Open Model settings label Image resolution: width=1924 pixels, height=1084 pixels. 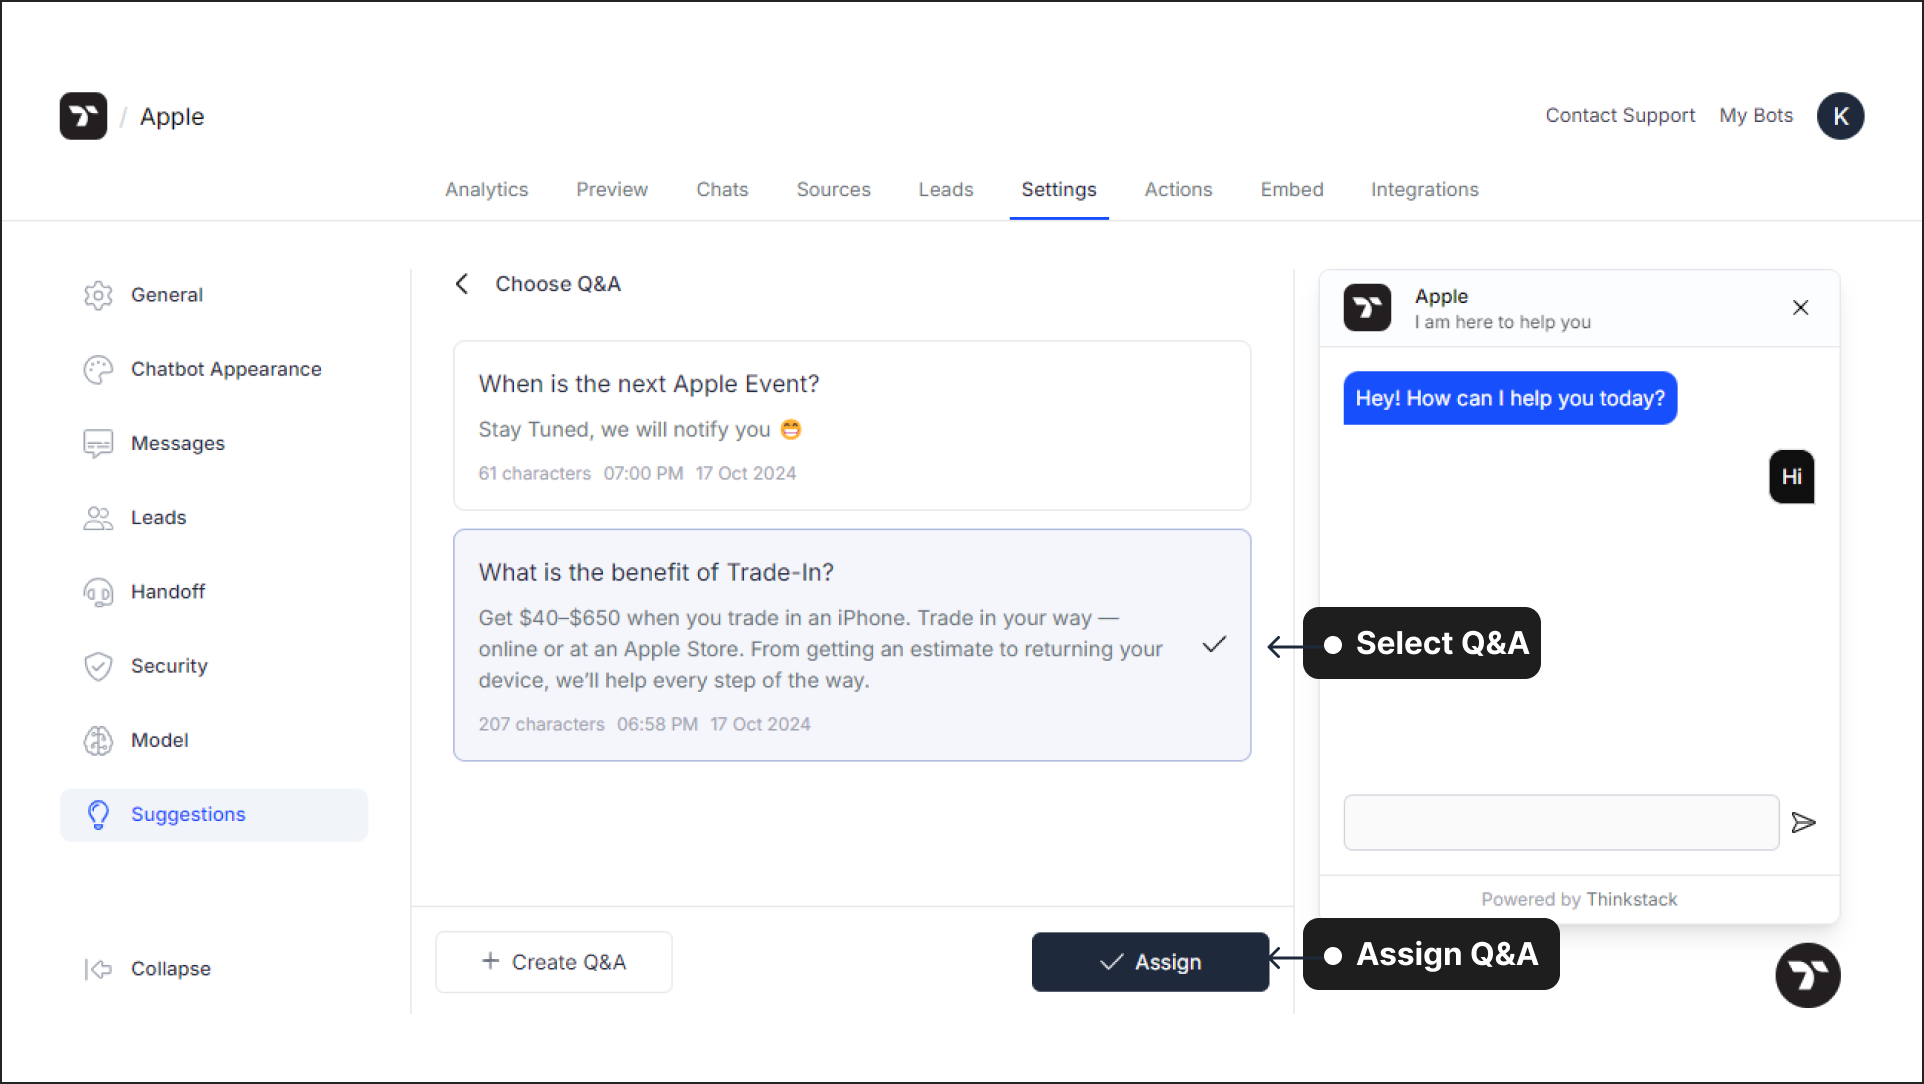pyautogui.click(x=160, y=740)
